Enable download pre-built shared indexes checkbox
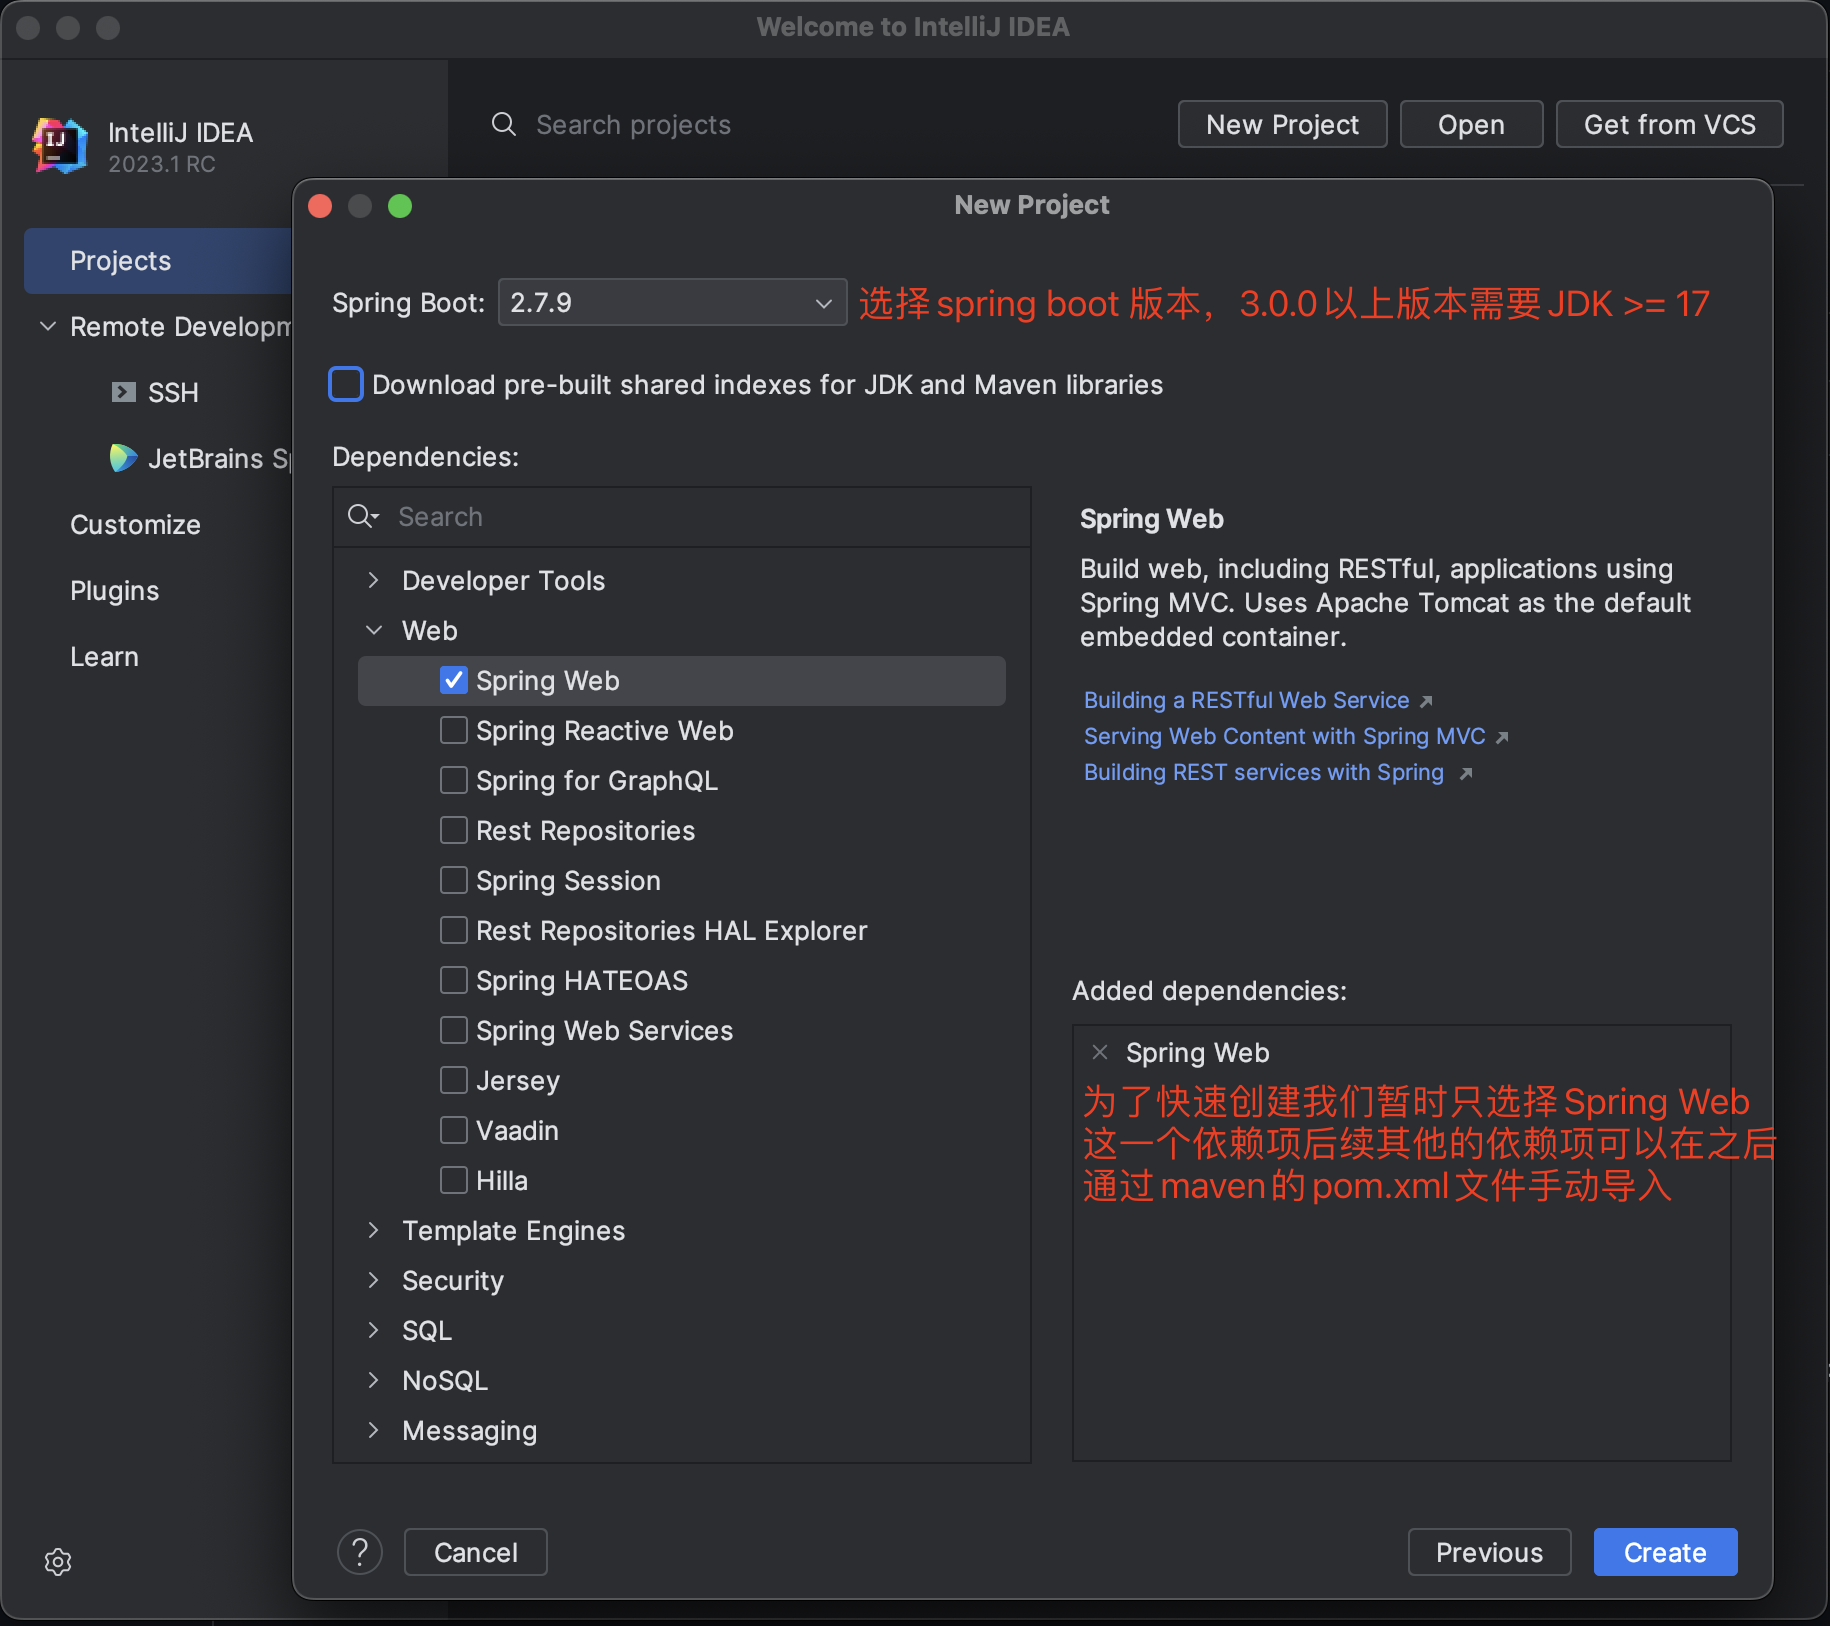The height and width of the screenshot is (1626, 1830). [x=346, y=384]
